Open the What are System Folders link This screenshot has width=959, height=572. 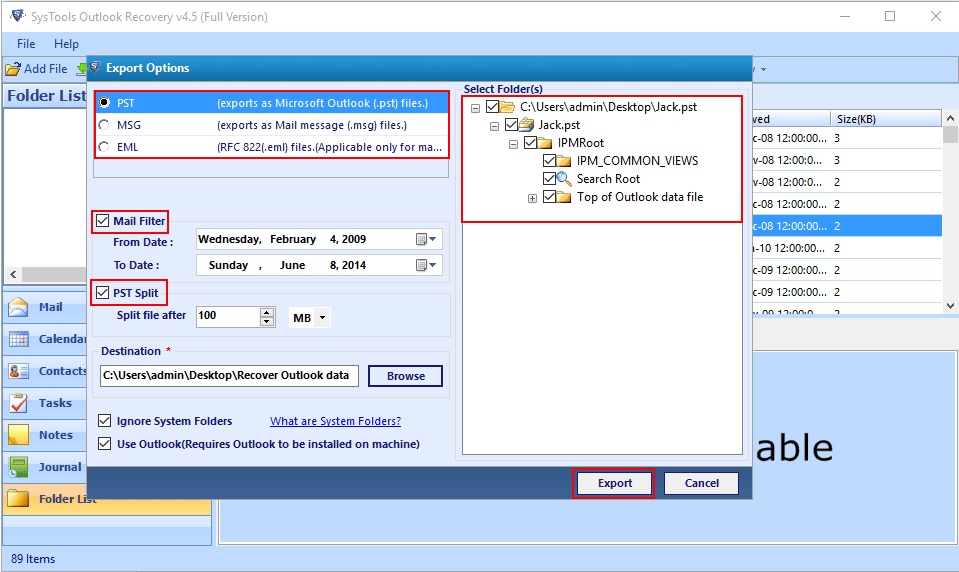(x=335, y=421)
